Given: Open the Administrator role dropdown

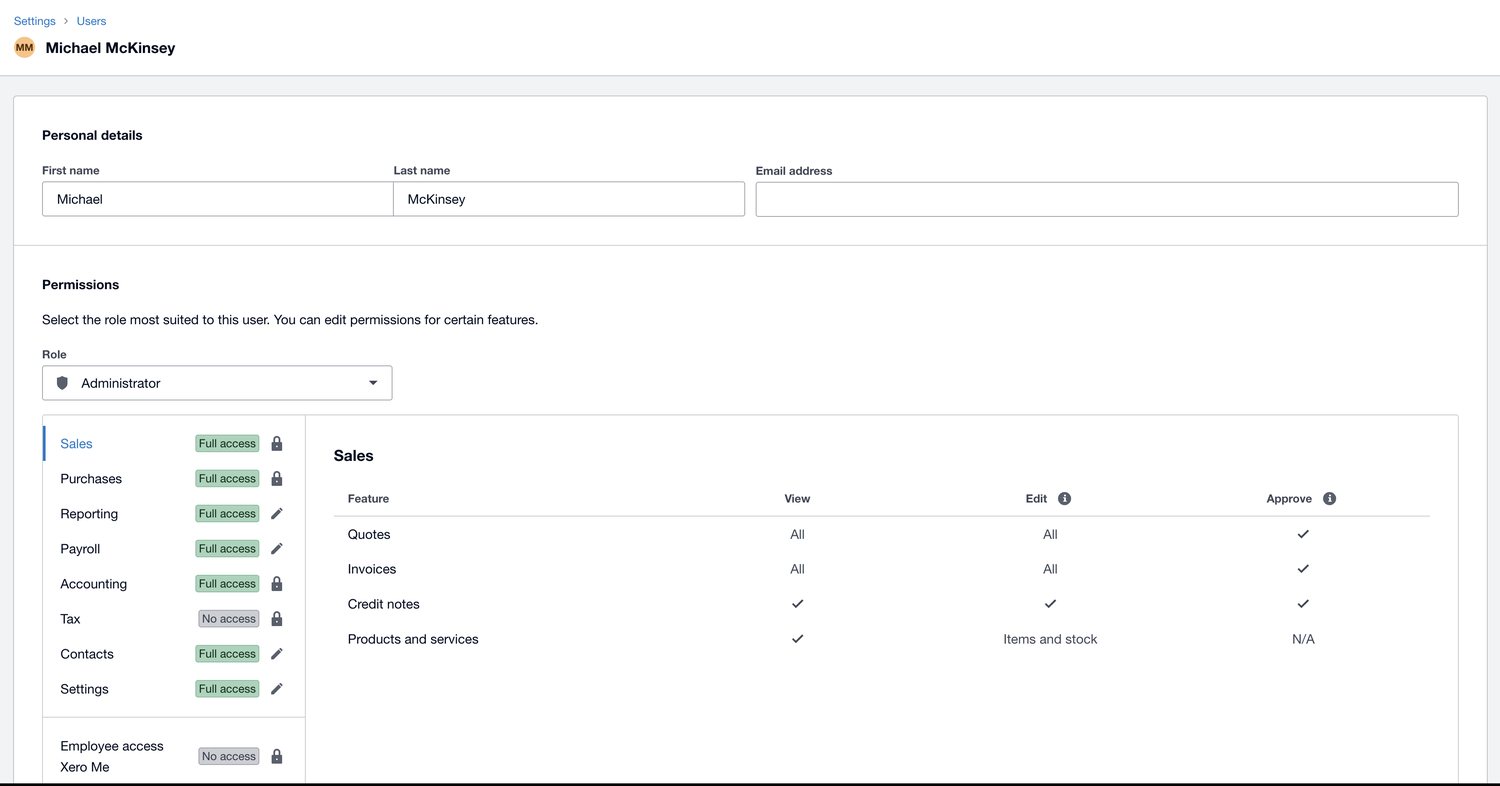Looking at the screenshot, I should click(x=217, y=383).
